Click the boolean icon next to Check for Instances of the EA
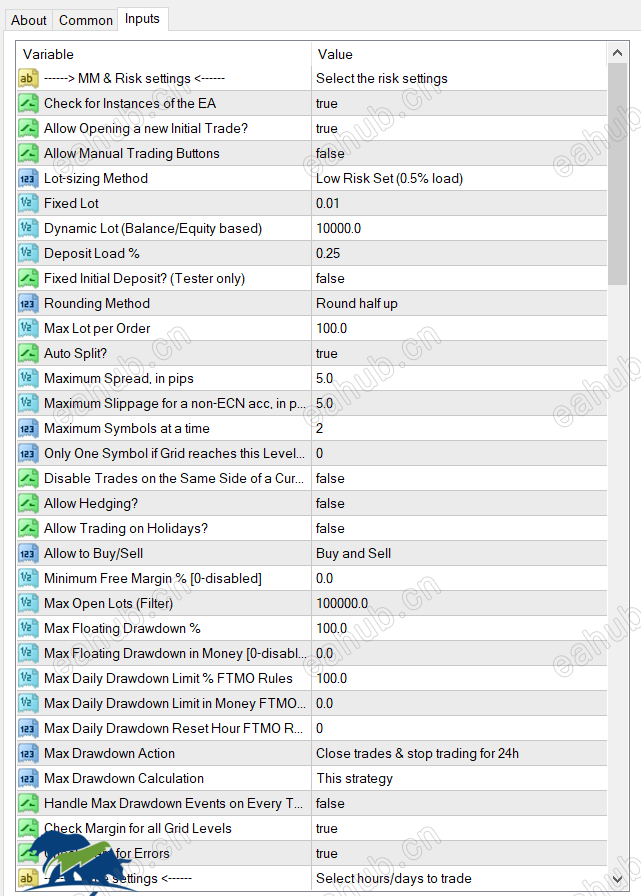Viewport: 641px width, 896px height. point(27,103)
